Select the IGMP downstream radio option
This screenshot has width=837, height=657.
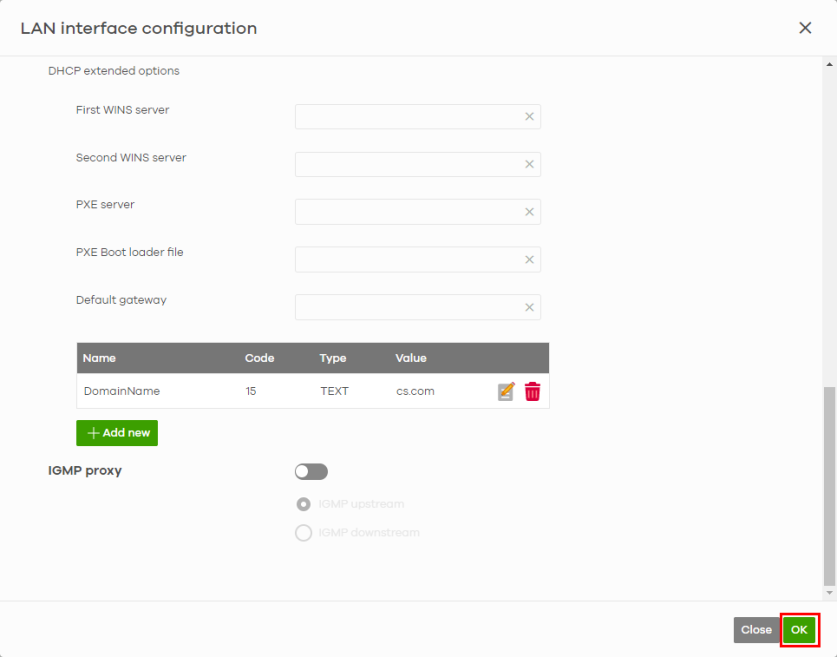[x=303, y=533]
